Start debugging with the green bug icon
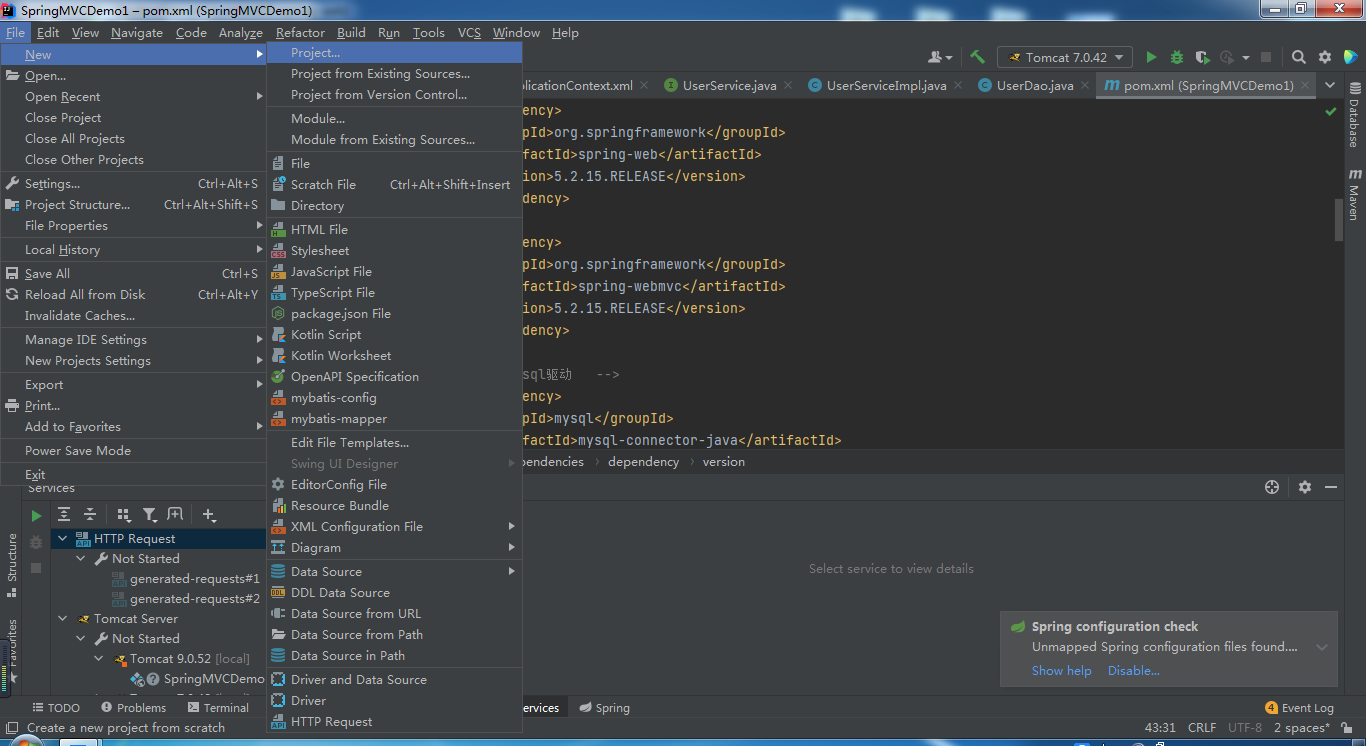1366x746 pixels. [1177, 57]
